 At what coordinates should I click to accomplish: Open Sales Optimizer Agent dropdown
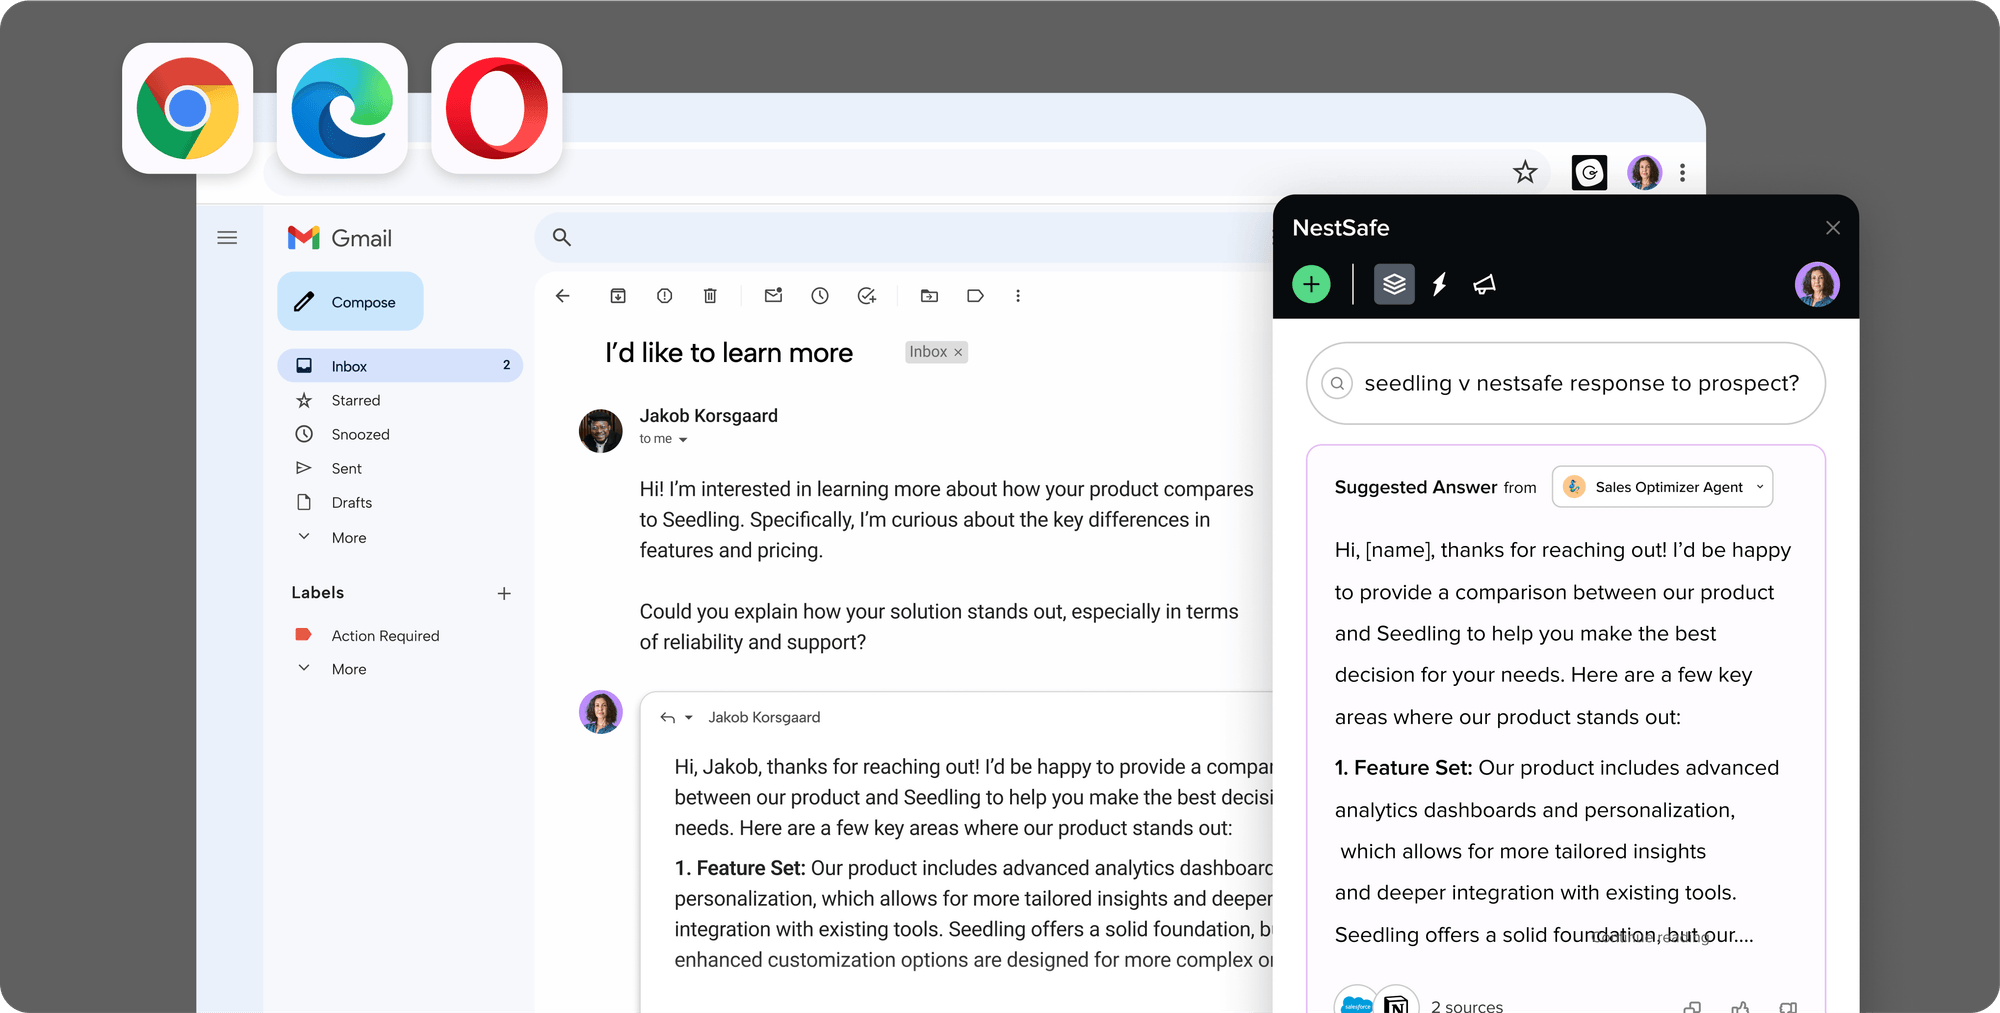[x=1662, y=487]
